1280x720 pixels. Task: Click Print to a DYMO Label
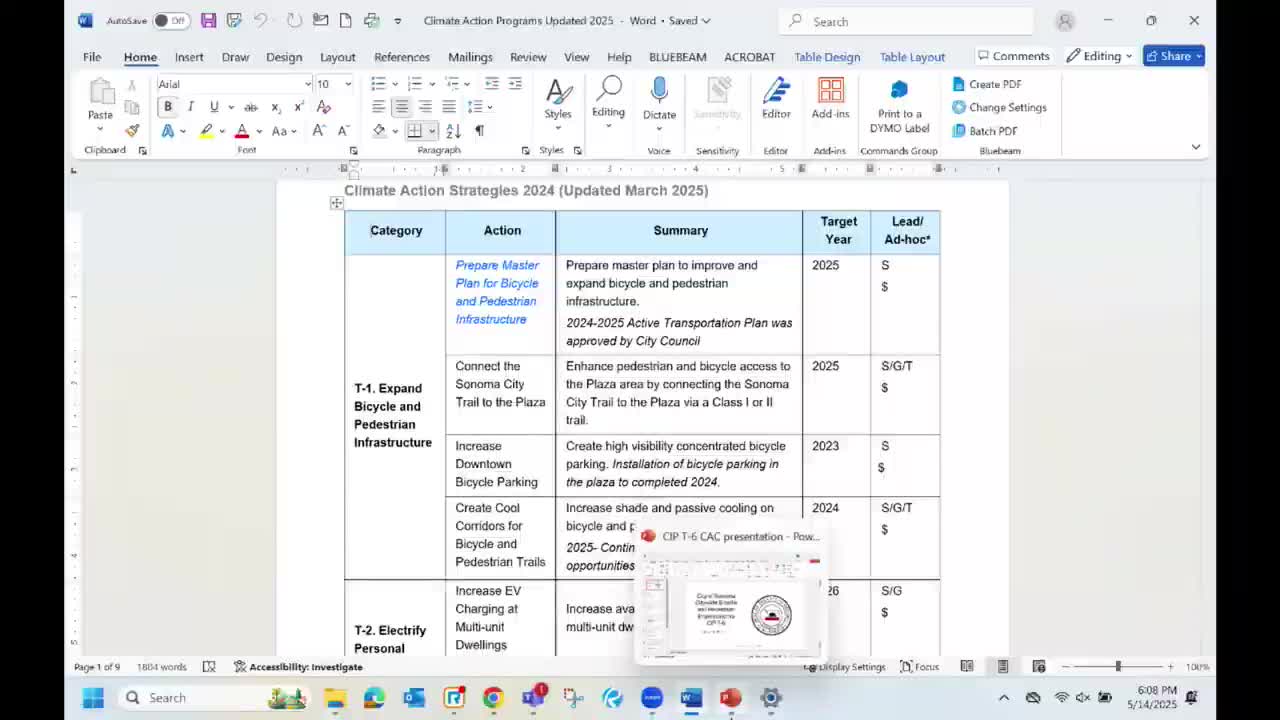pos(899,106)
